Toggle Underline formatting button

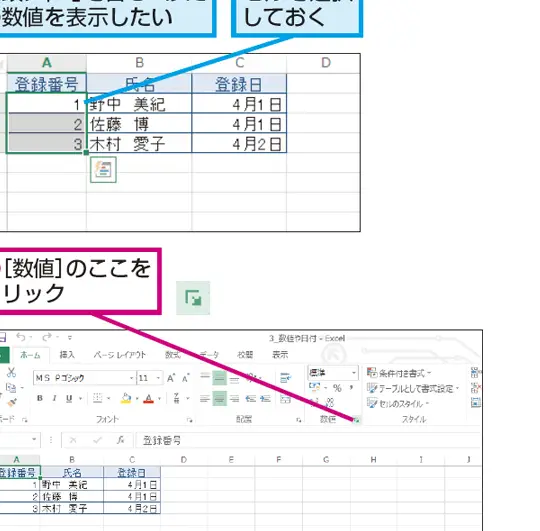69,398
